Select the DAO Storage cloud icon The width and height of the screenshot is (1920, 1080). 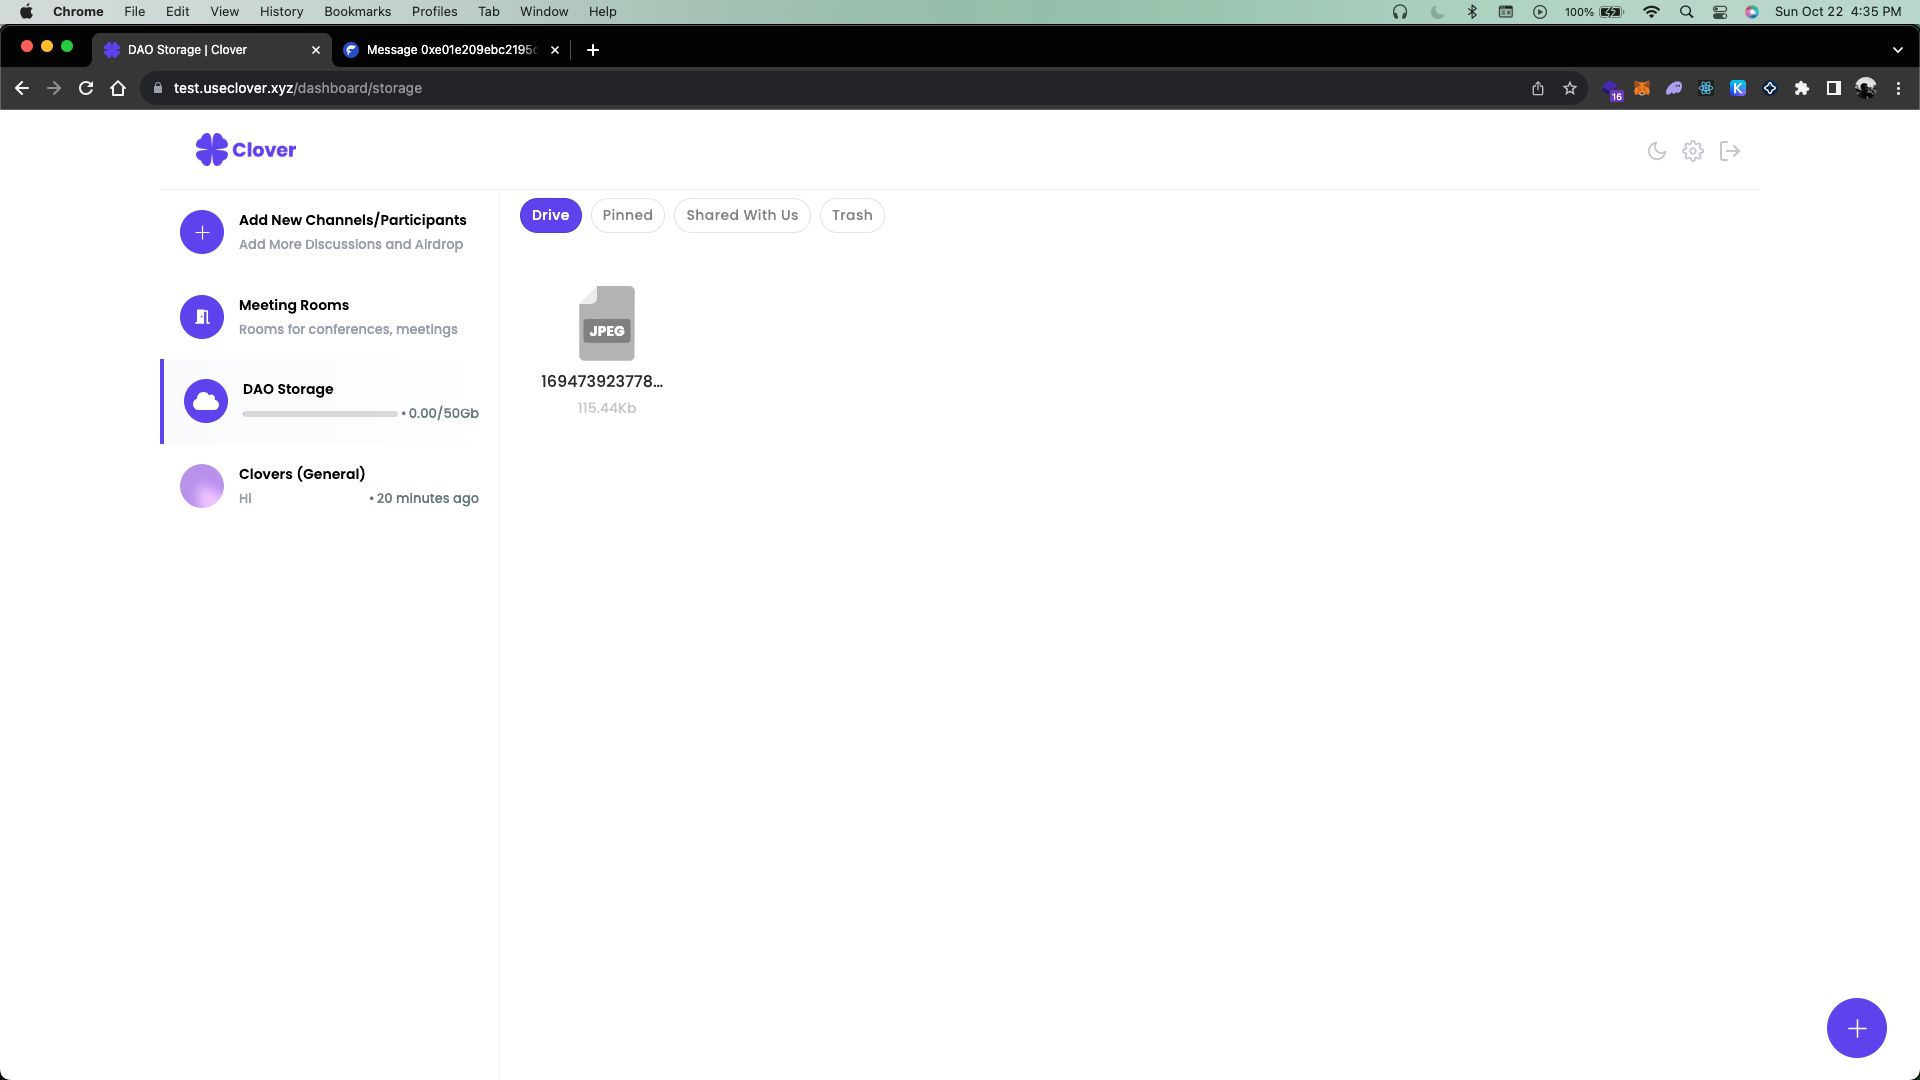pos(206,401)
